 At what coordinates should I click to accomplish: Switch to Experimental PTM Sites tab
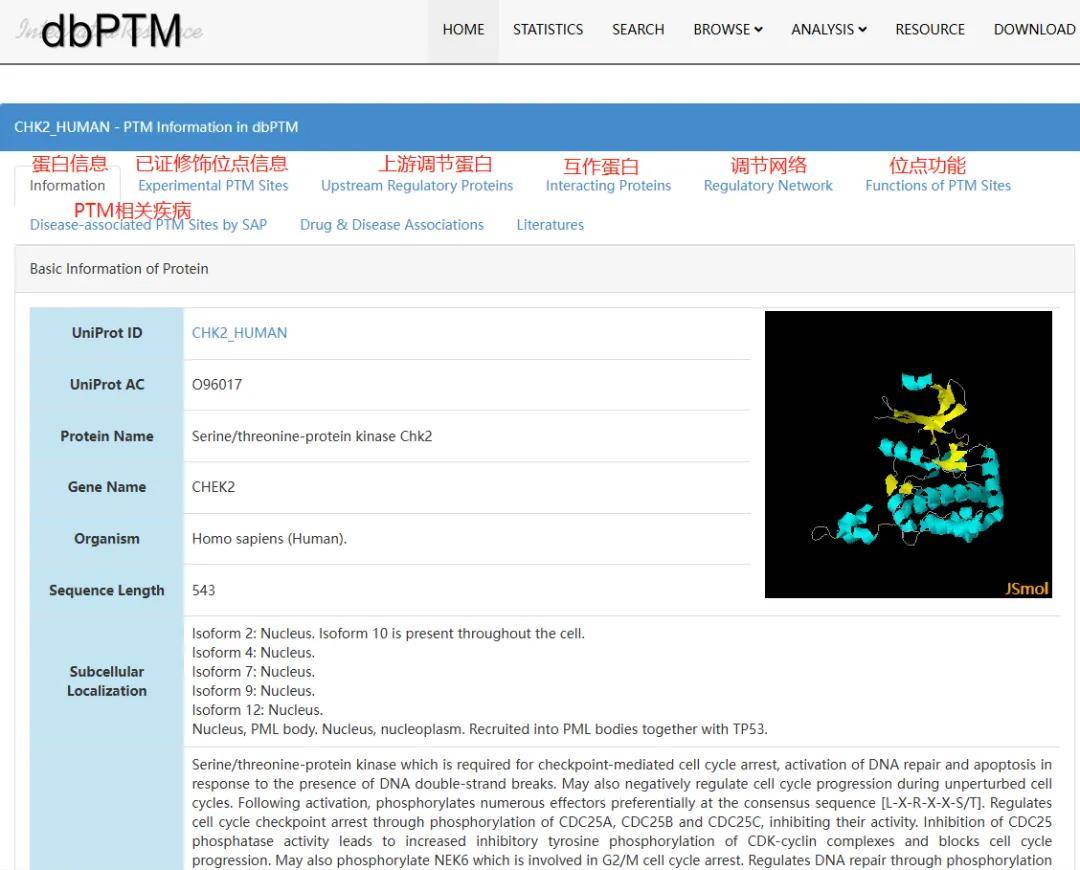pos(213,186)
